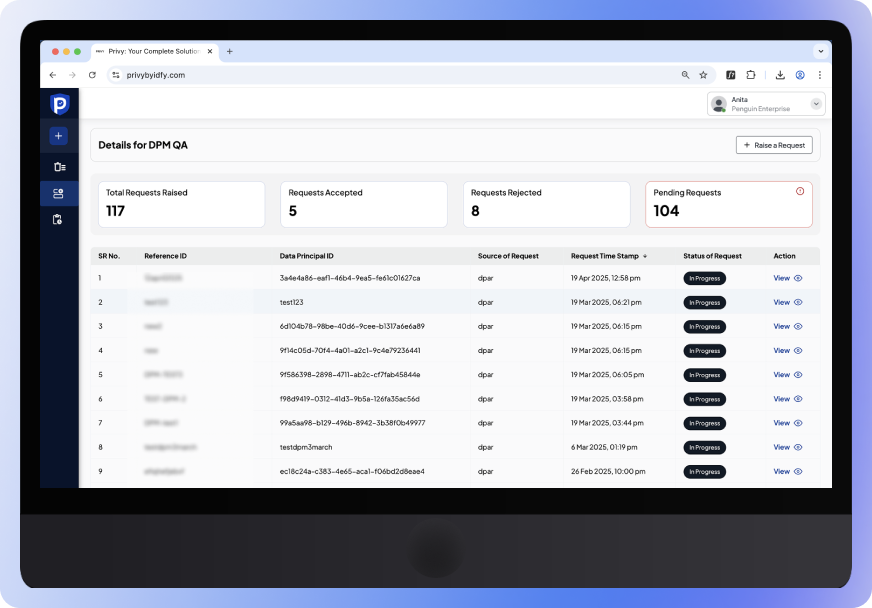Open the browser tab search chevron

(x=820, y=51)
